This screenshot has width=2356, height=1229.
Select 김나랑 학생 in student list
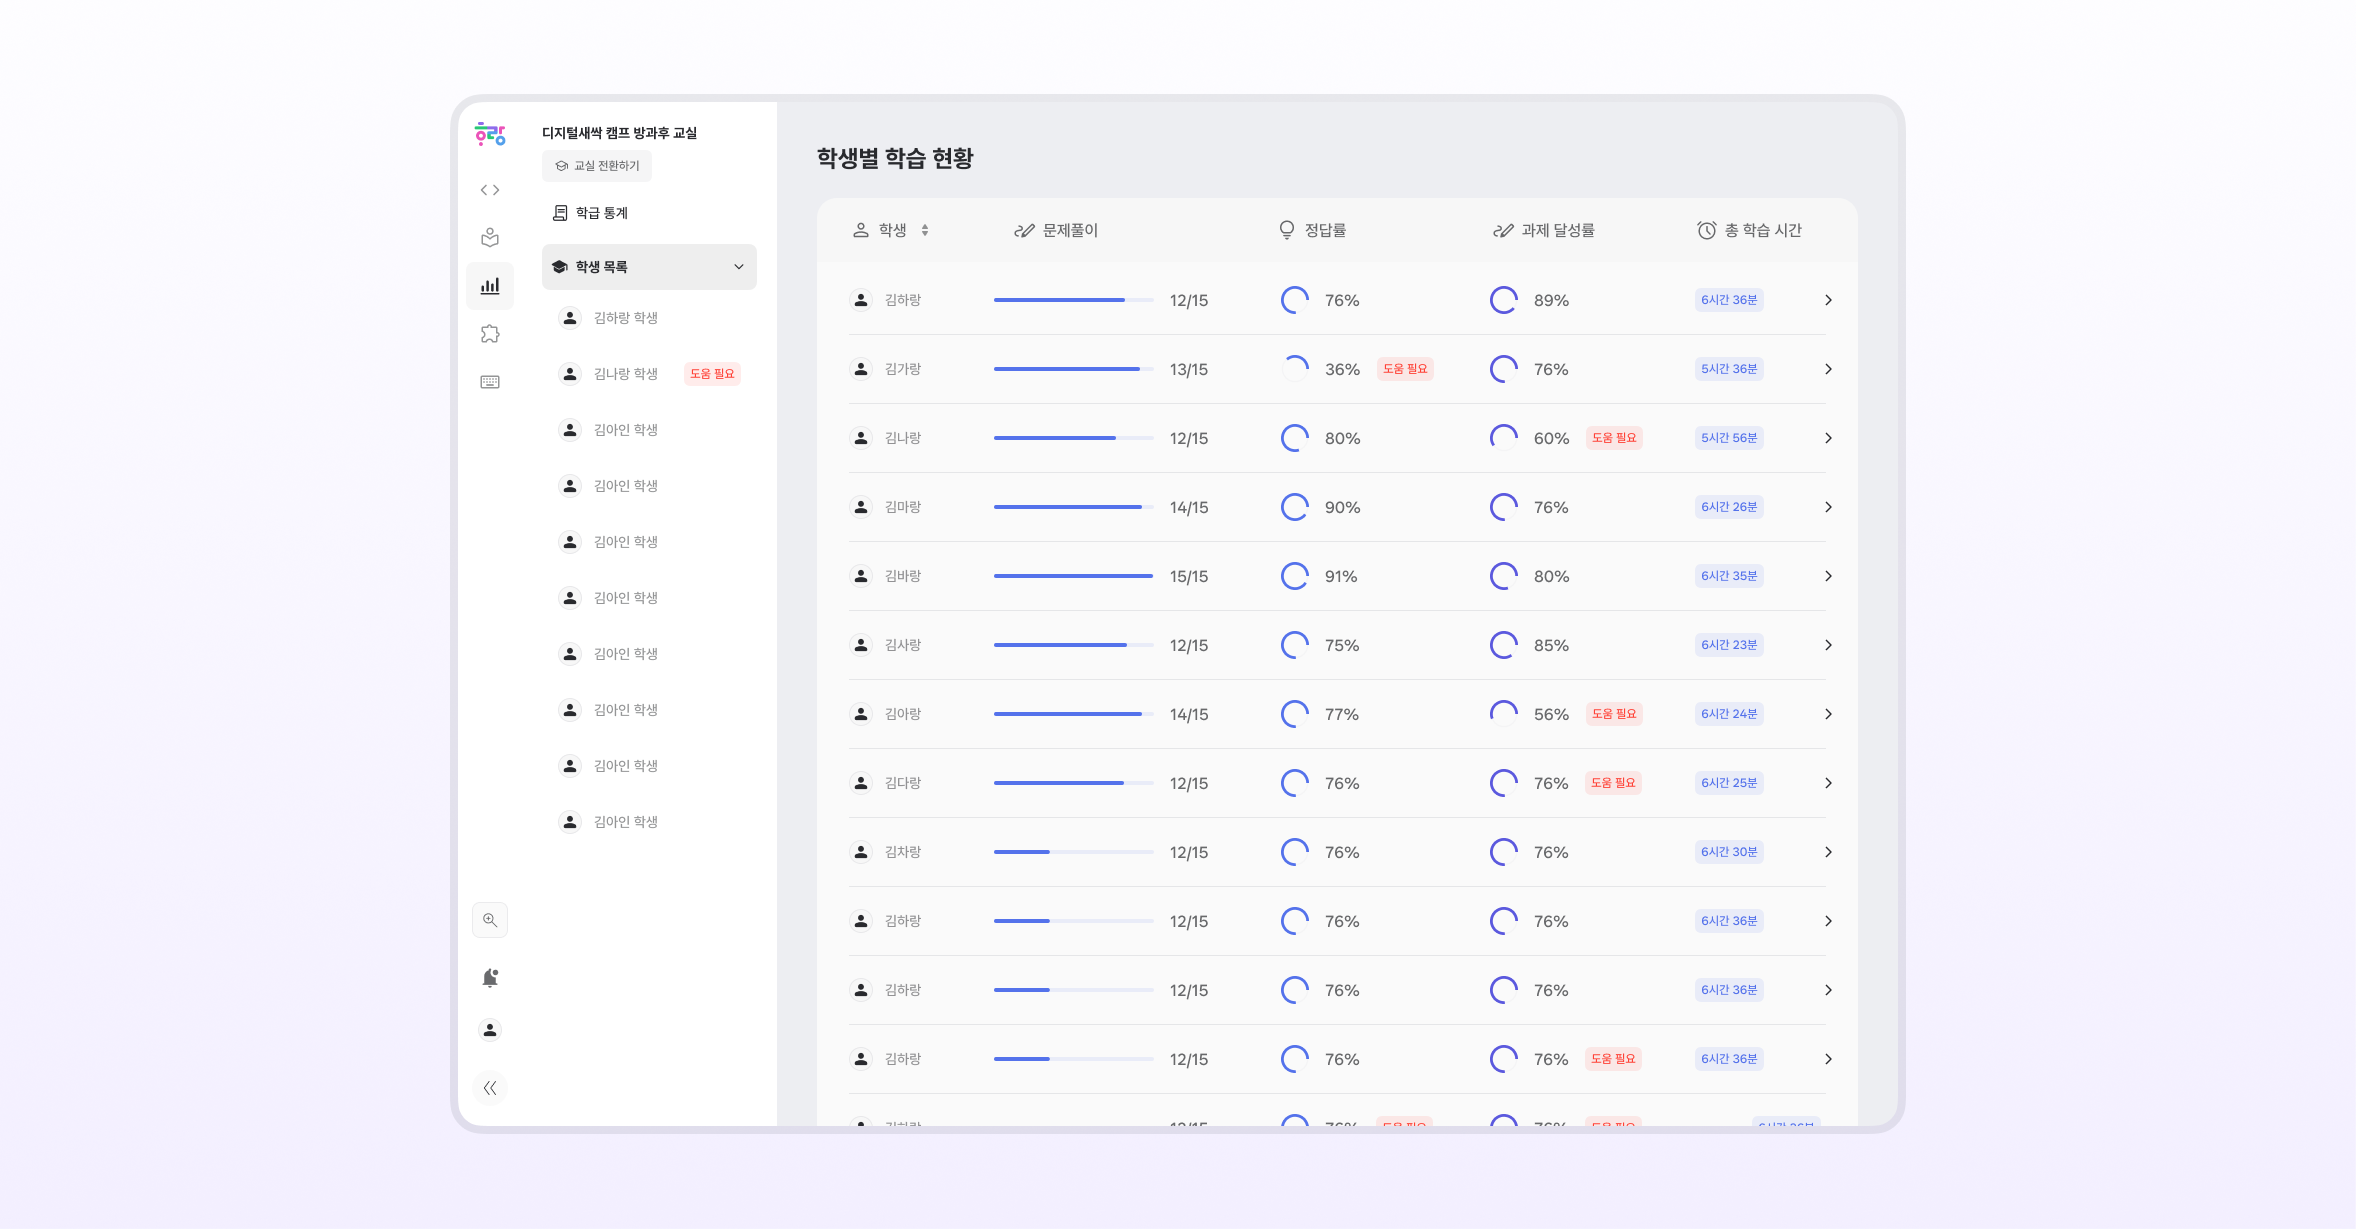click(625, 374)
